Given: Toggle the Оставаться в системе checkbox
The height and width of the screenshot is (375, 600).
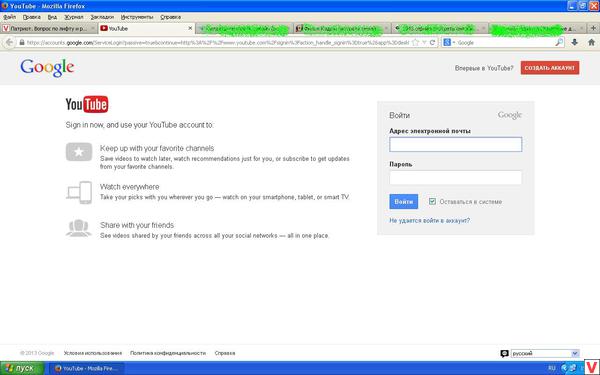Looking at the screenshot, I should 432,201.
